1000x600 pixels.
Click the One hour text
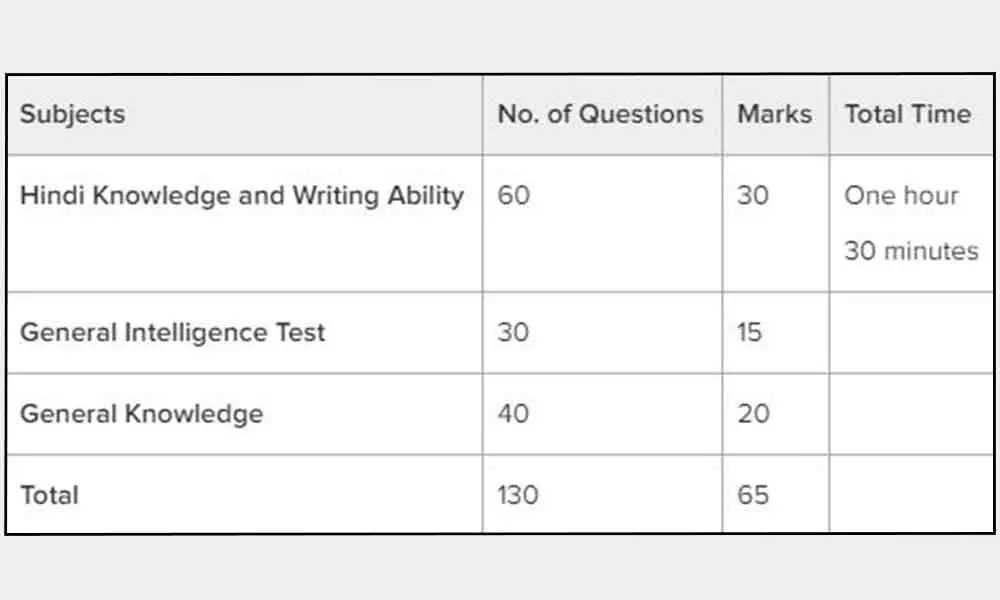[x=901, y=195]
